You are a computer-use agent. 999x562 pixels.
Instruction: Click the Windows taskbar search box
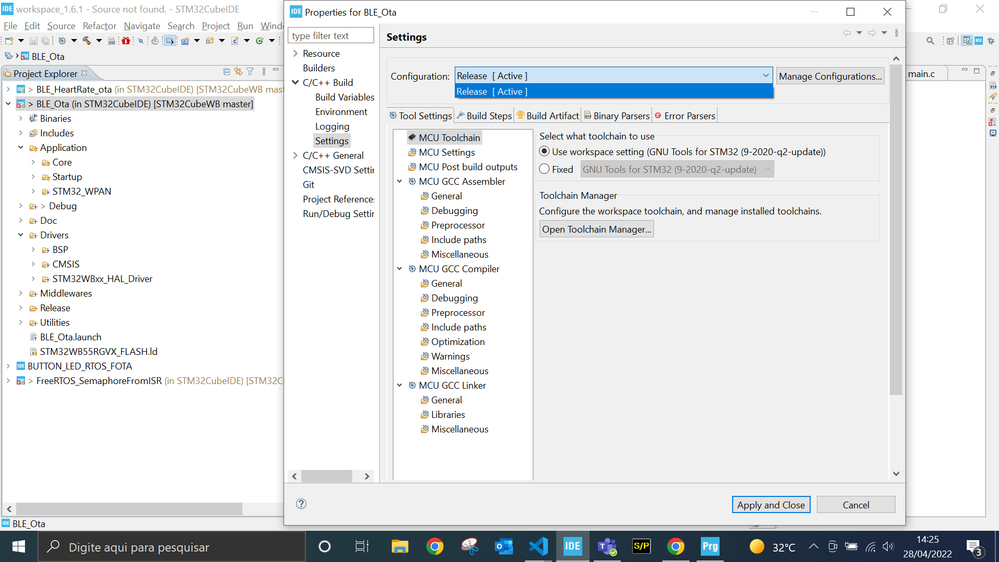(172, 547)
